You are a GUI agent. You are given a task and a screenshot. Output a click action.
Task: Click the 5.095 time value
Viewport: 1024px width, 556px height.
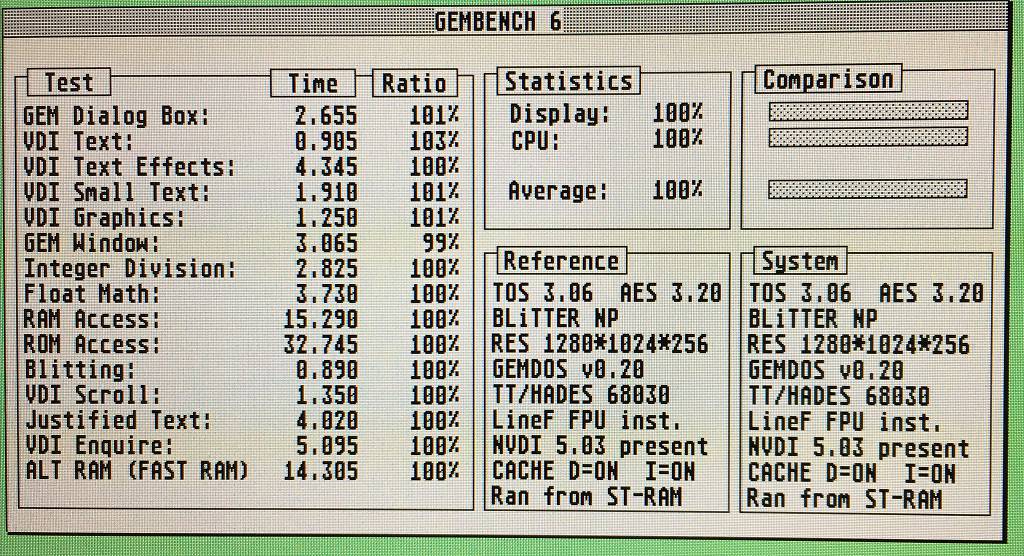[326, 446]
